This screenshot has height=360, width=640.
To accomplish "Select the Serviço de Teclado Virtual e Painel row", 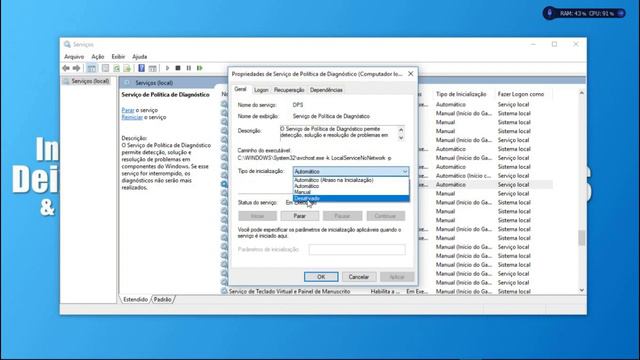I will (387, 291).
